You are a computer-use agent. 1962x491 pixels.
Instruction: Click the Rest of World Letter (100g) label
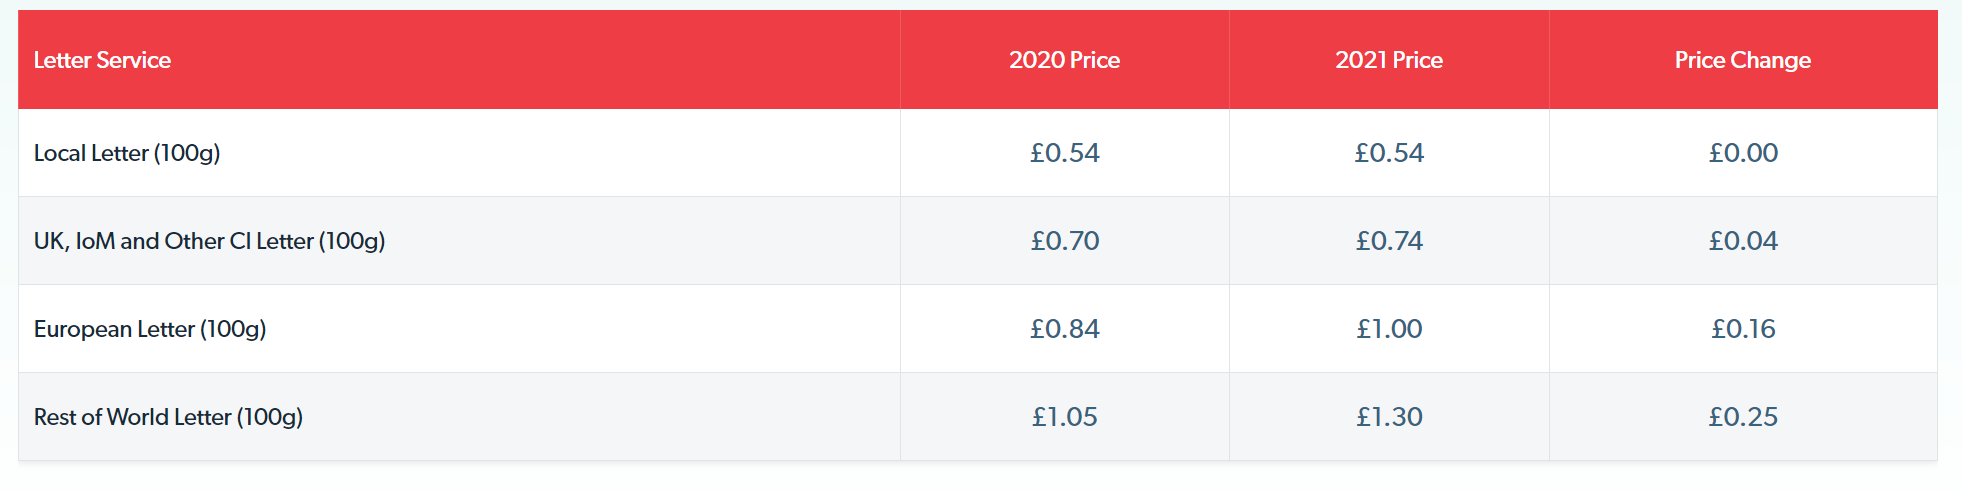click(168, 417)
